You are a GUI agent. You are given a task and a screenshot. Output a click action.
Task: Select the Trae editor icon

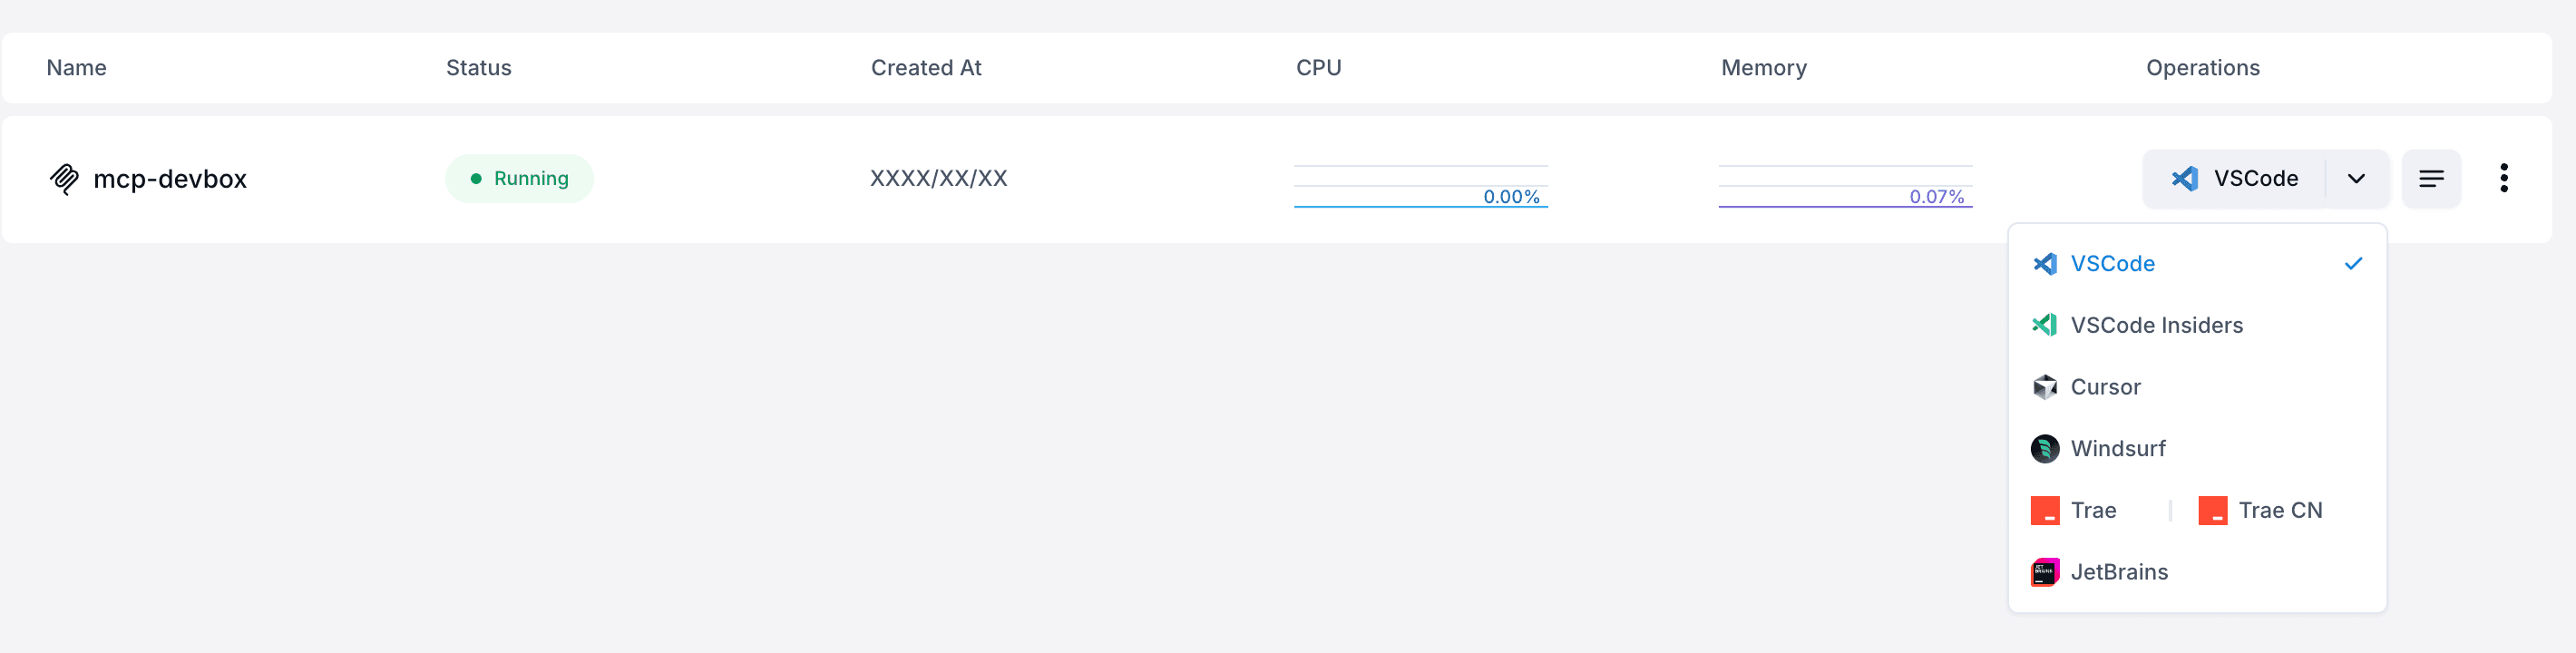(x=2046, y=510)
